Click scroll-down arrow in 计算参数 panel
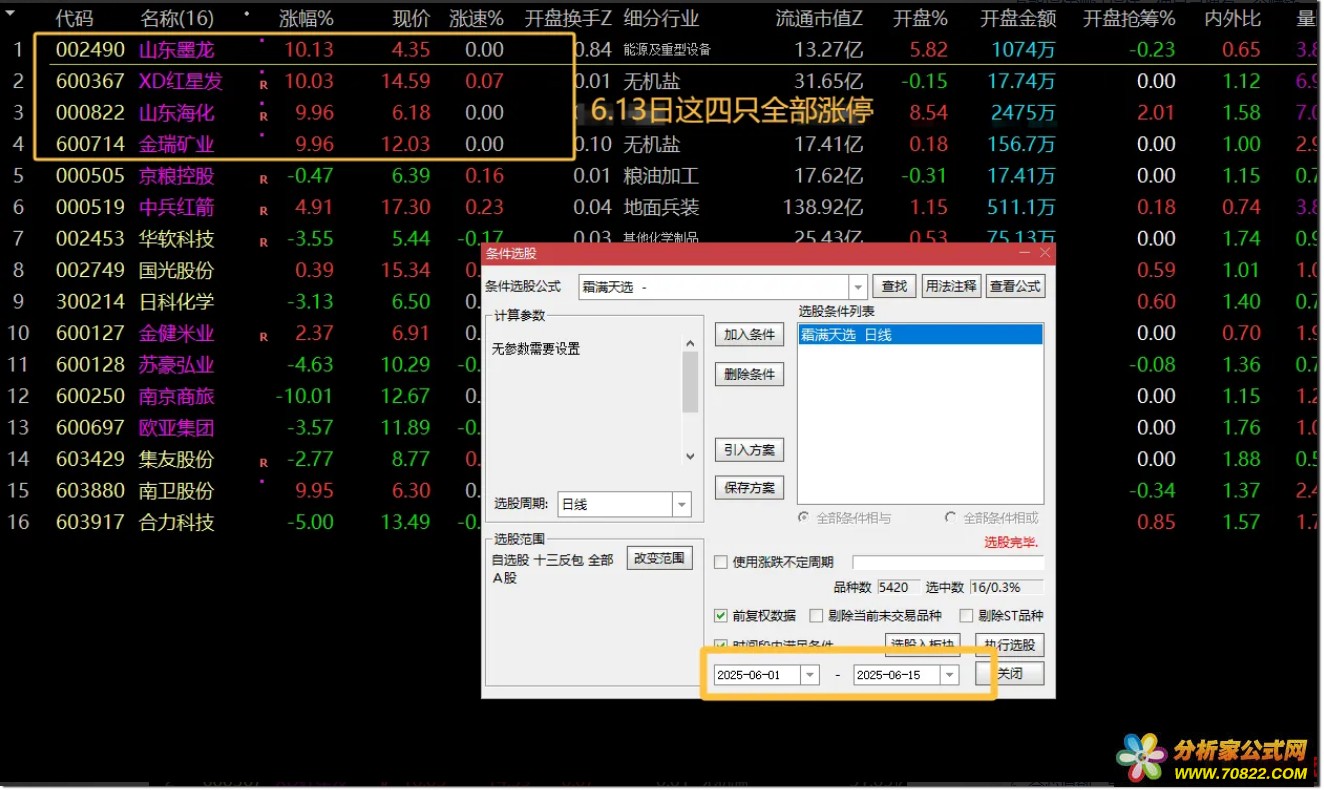Image resolution: width=1324 pixels, height=790 pixels. (690, 456)
